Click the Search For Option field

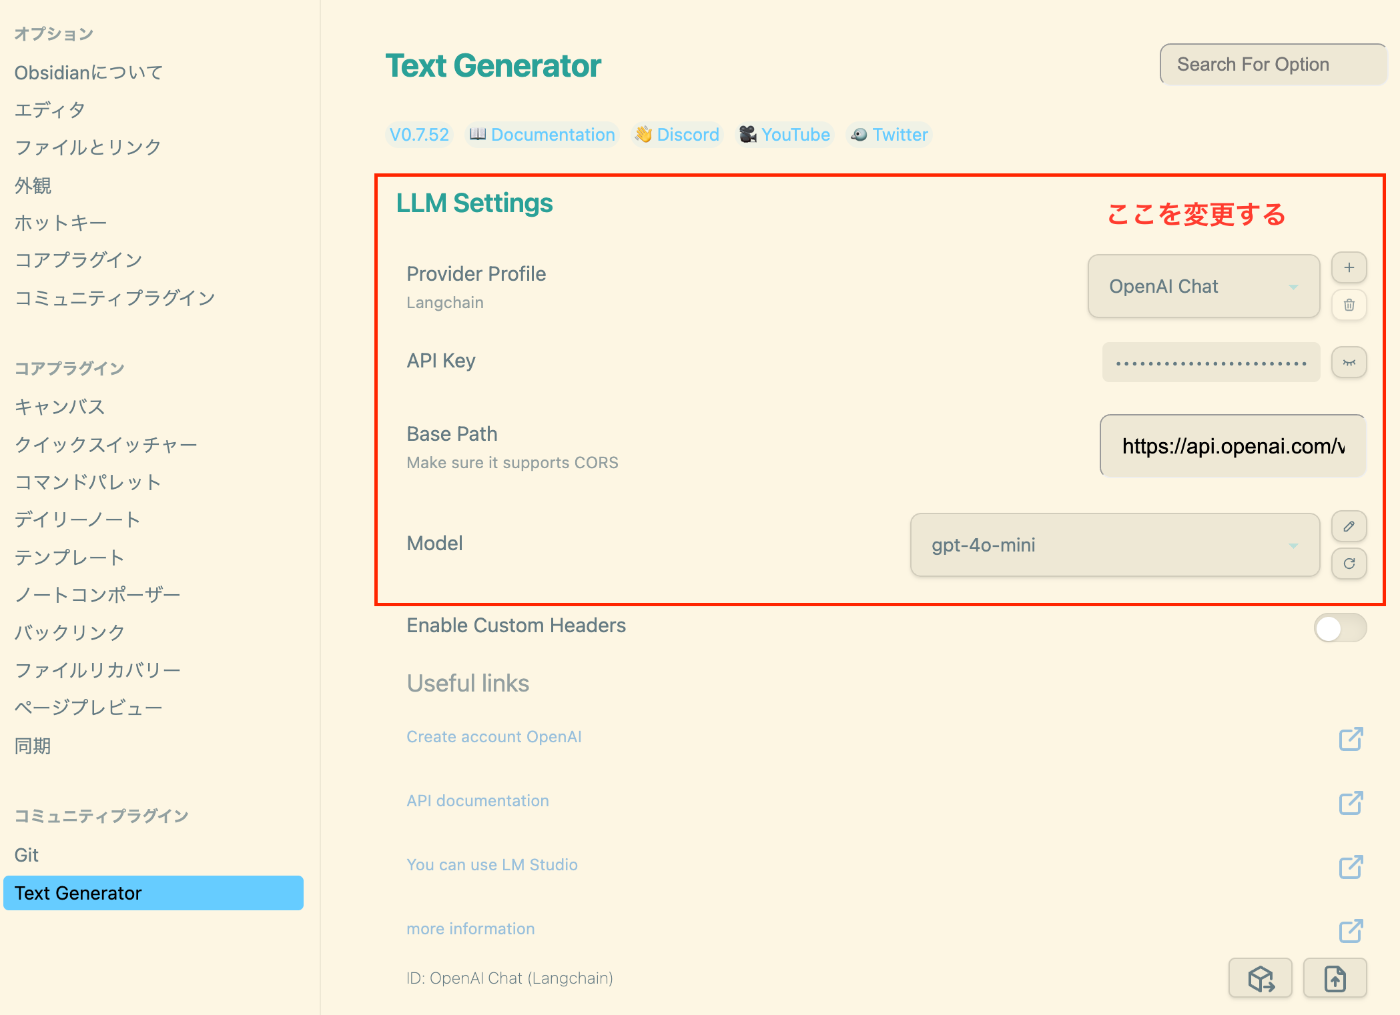1272,65
